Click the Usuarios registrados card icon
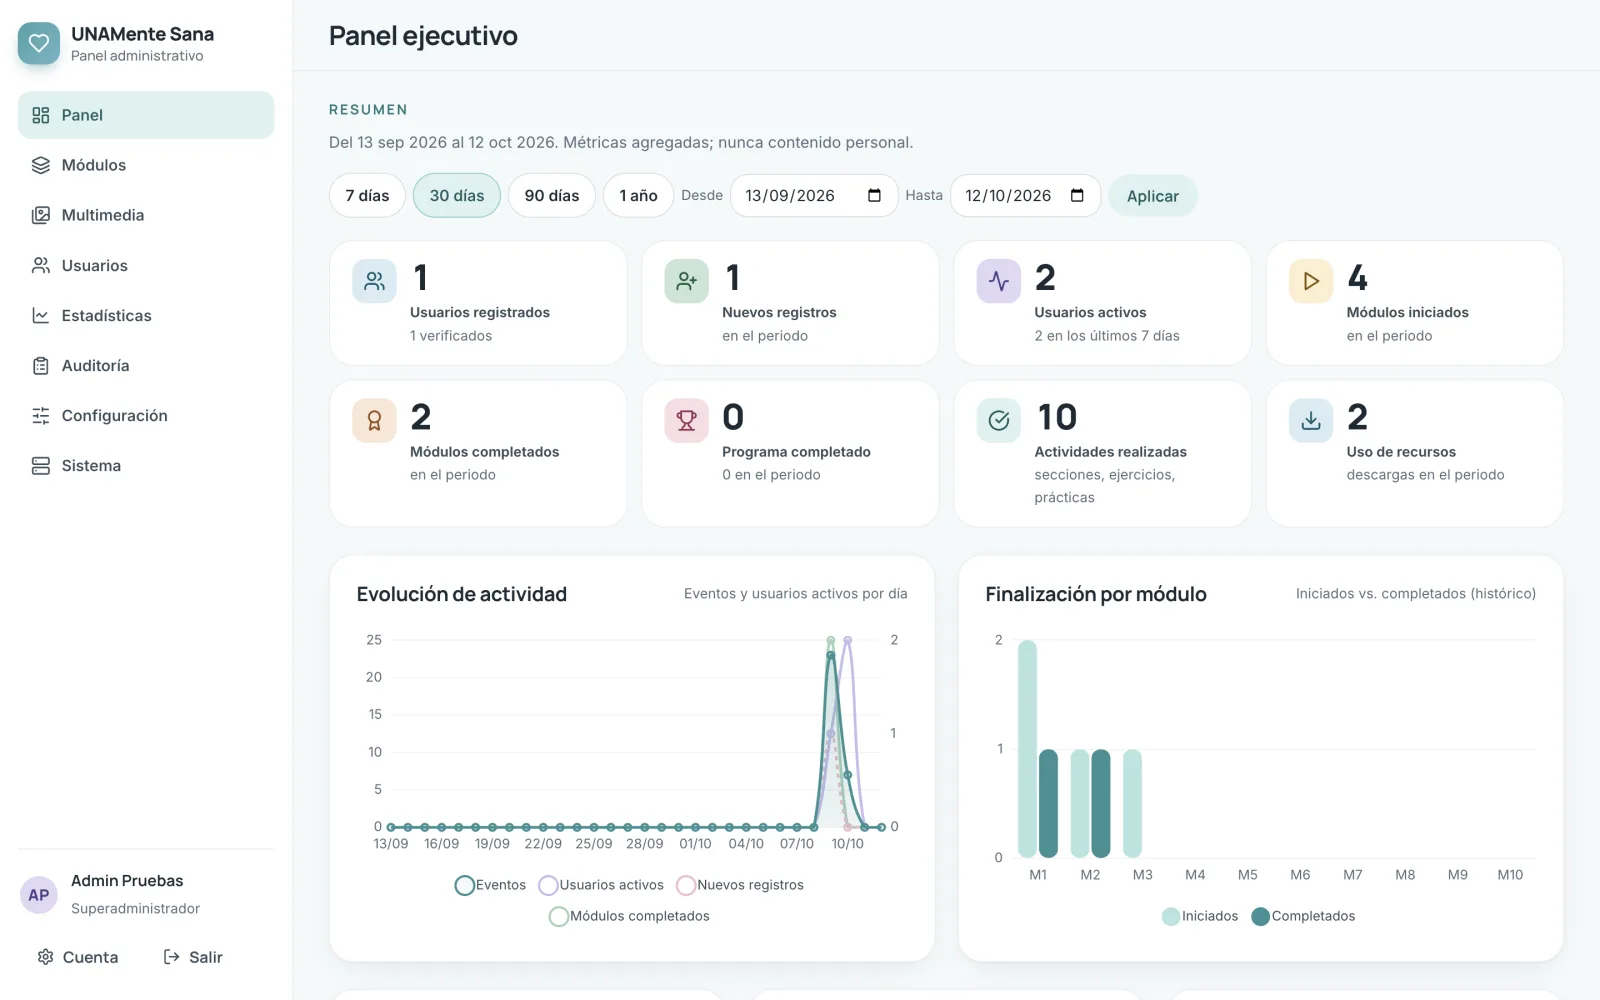 click(x=374, y=281)
